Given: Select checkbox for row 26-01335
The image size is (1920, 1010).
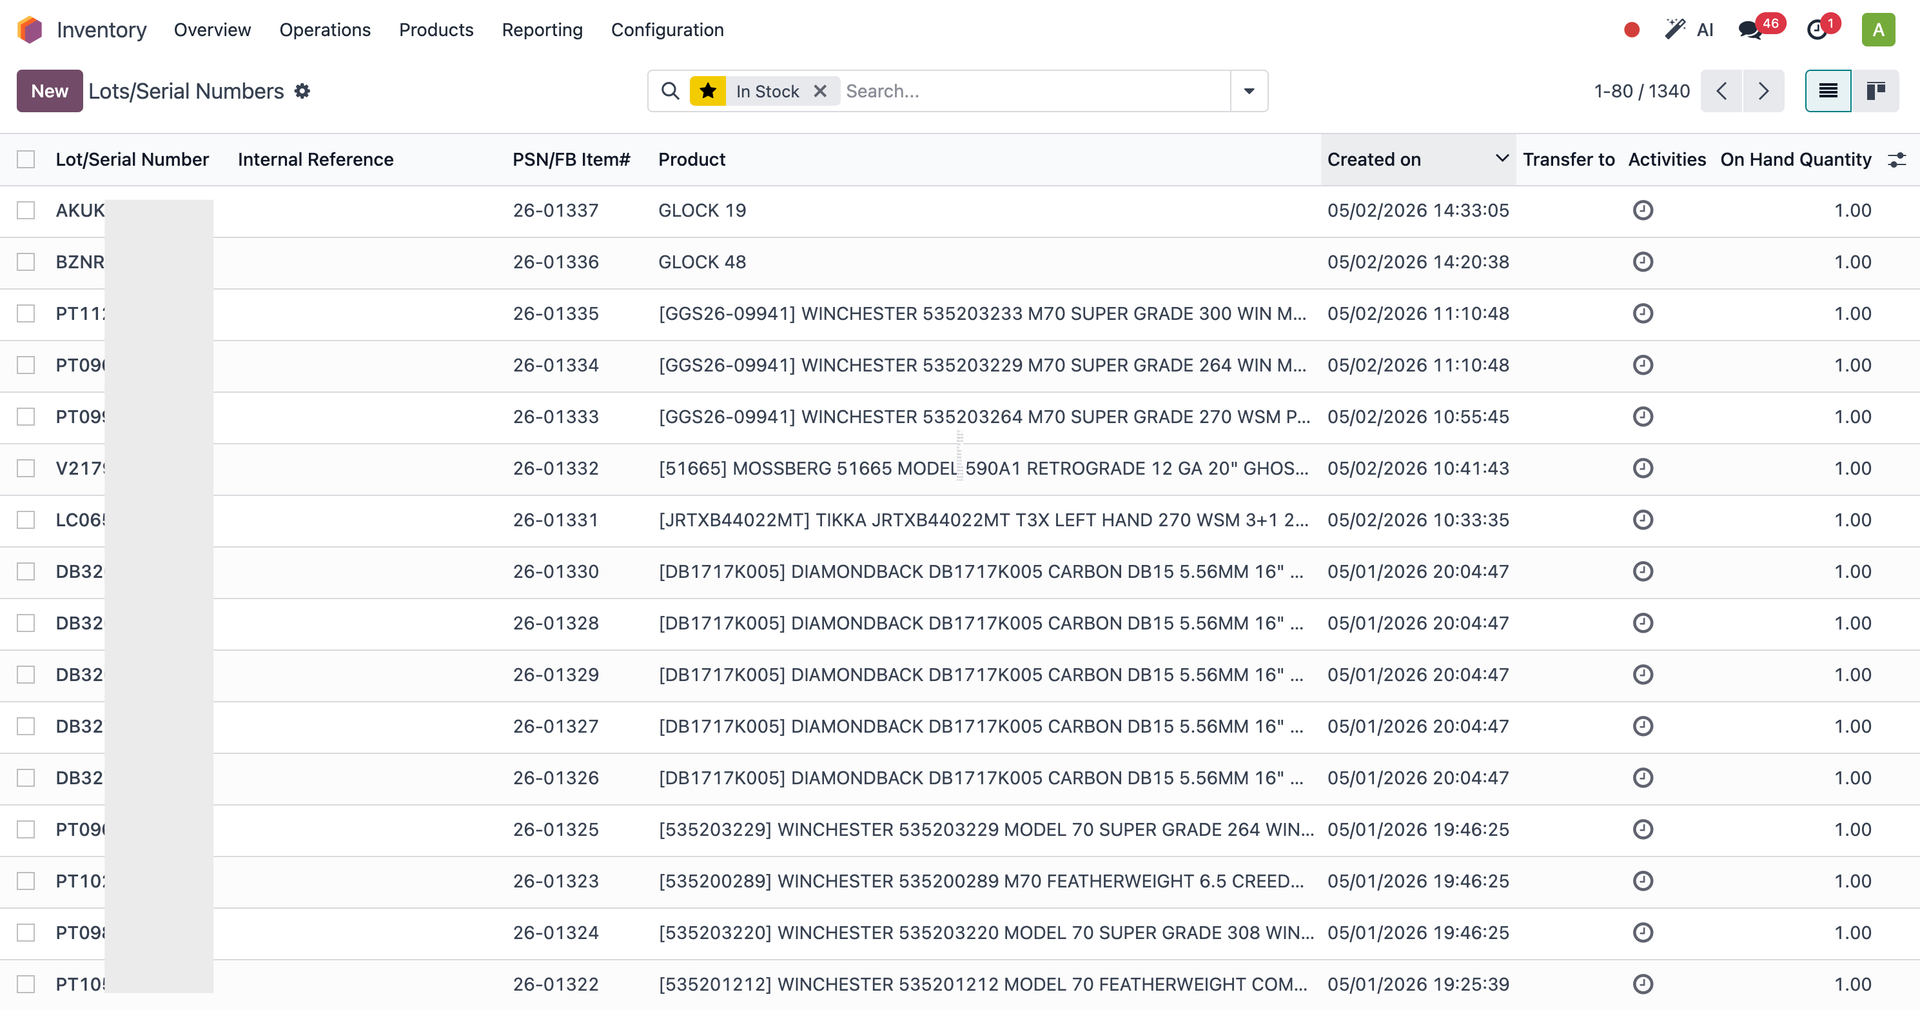Looking at the screenshot, I should pos(26,313).
